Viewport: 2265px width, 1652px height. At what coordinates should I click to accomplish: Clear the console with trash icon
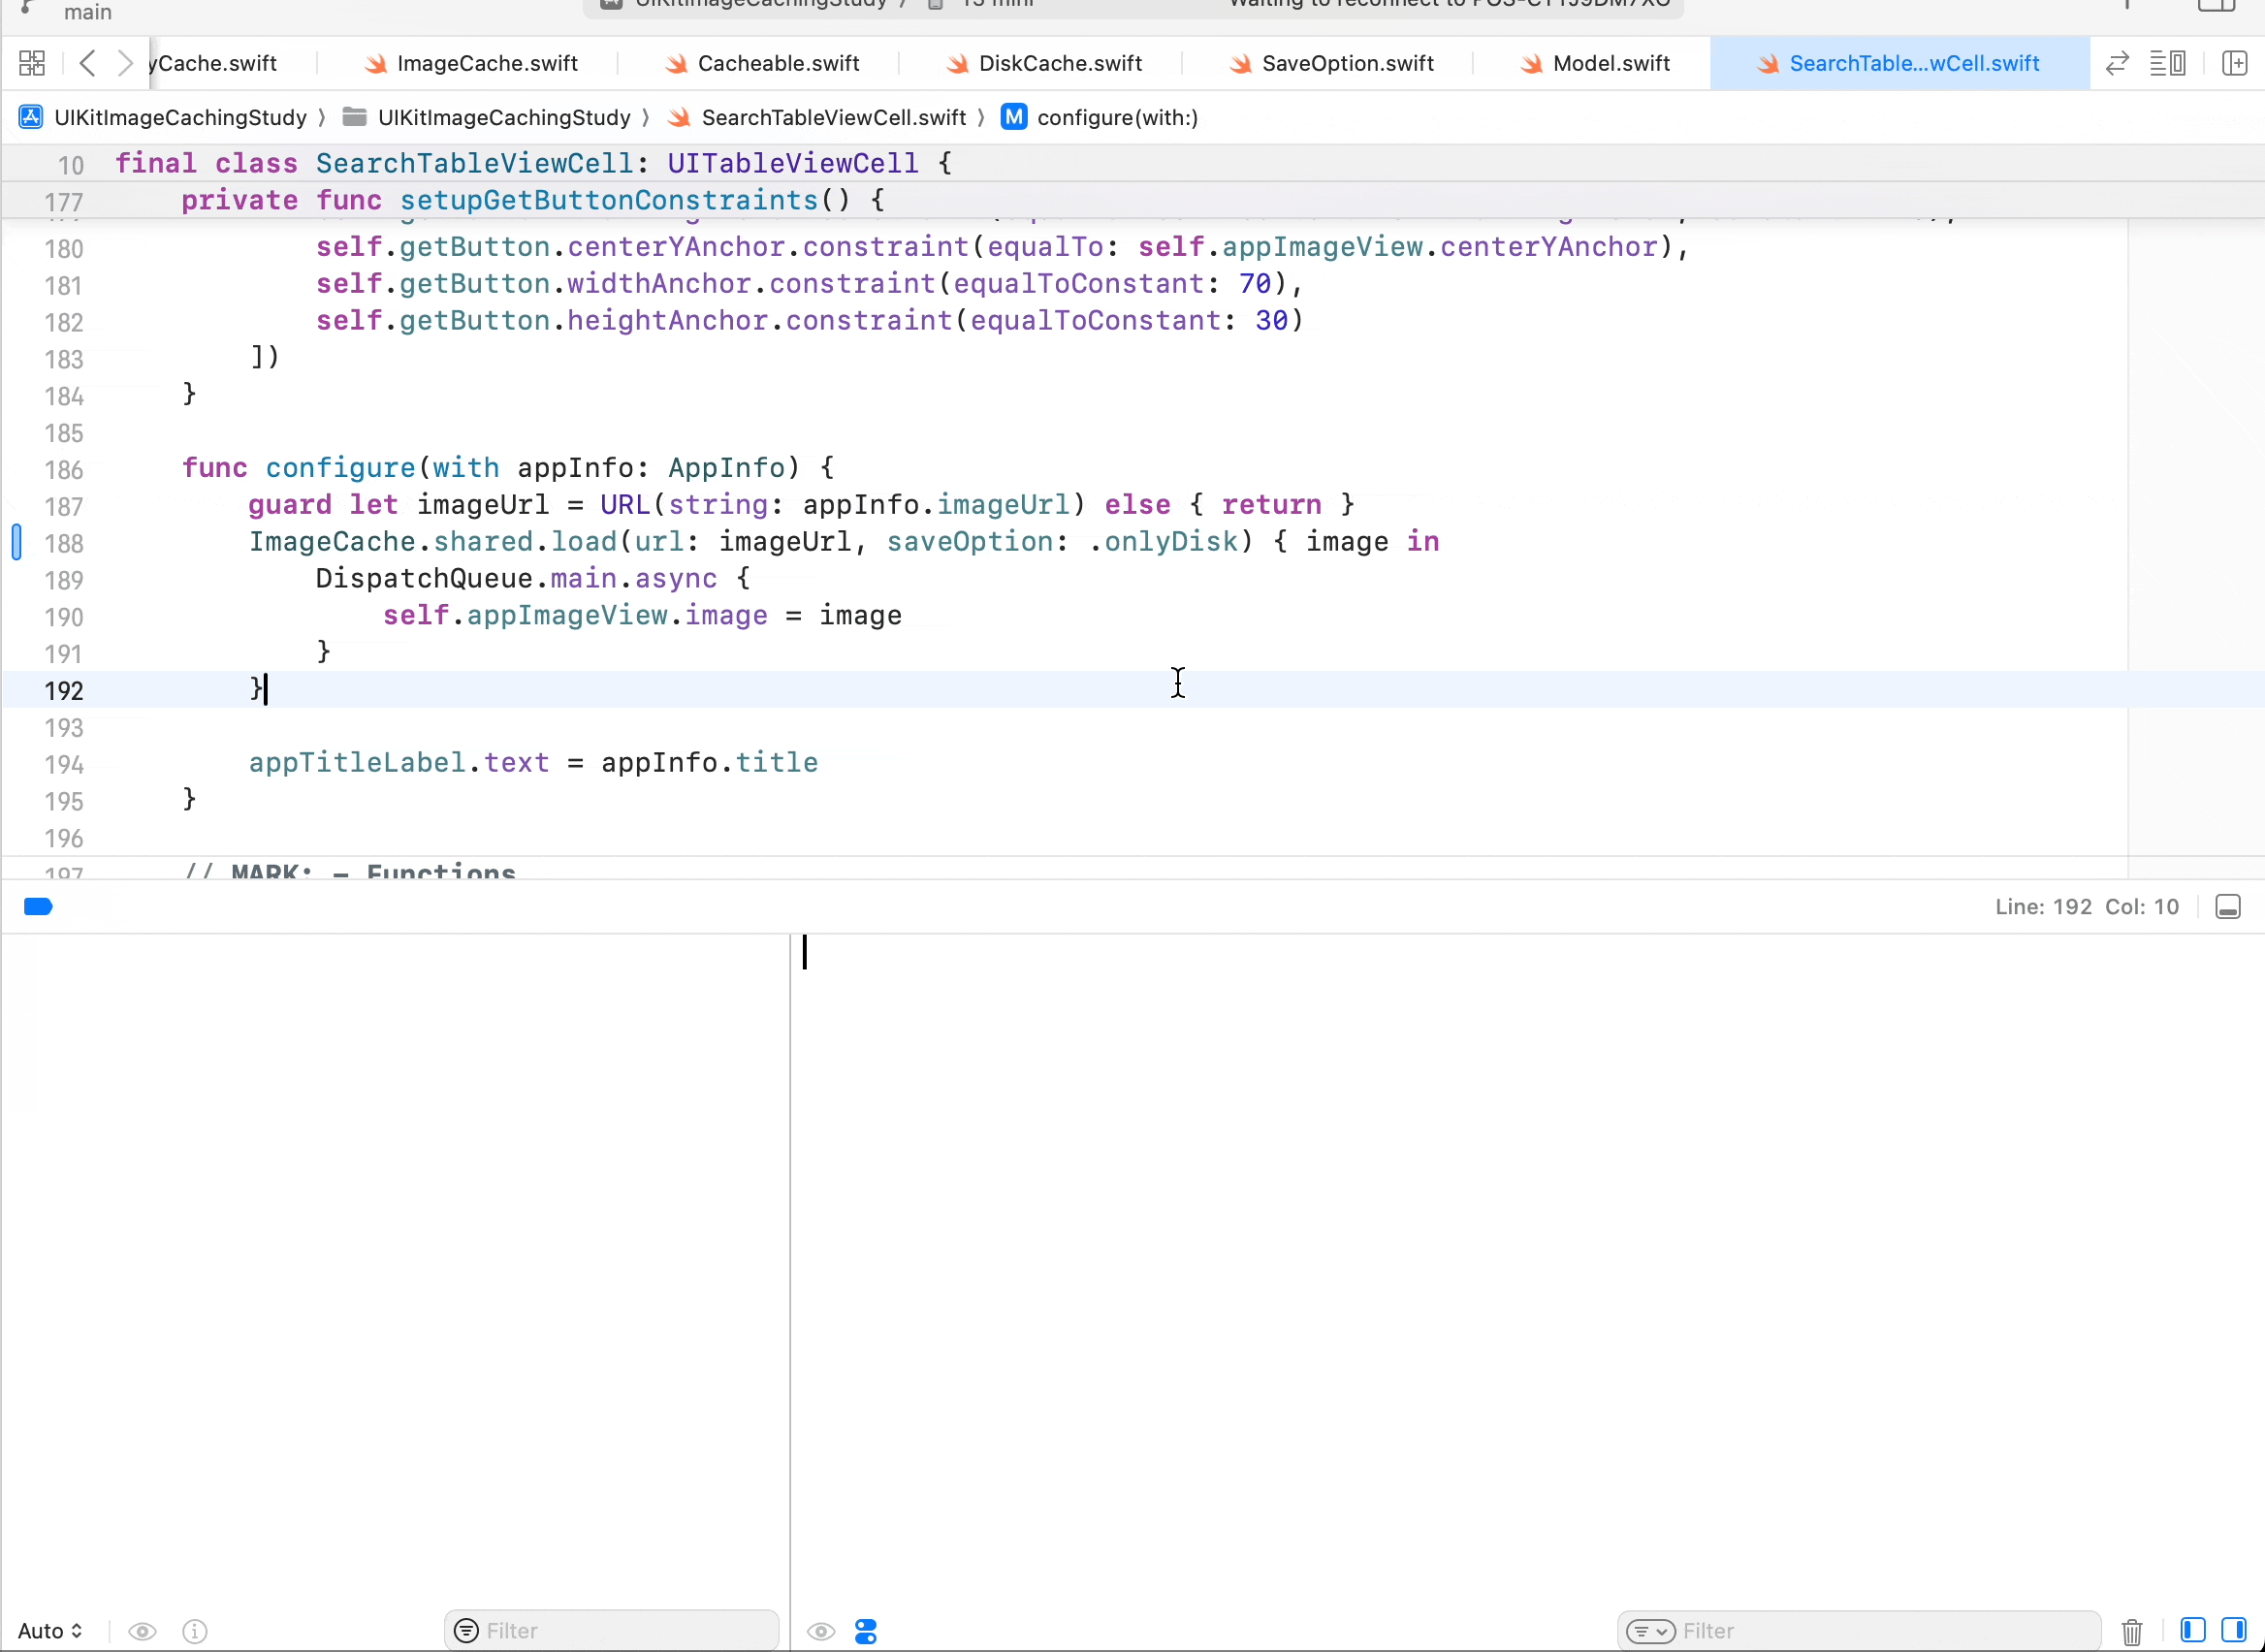point(2132,1631)
